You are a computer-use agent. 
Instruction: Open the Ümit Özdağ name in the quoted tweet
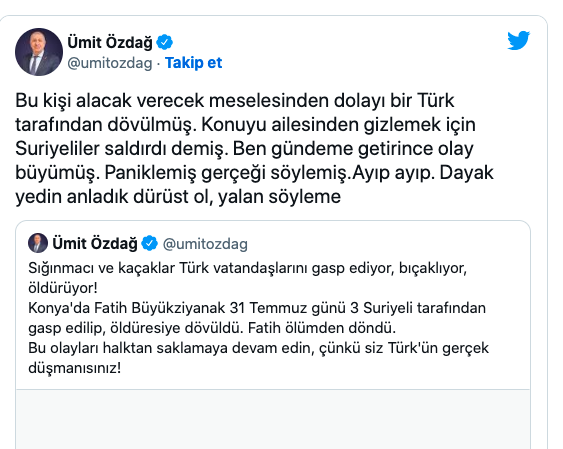pyautogui.click(x=95, y=243)
